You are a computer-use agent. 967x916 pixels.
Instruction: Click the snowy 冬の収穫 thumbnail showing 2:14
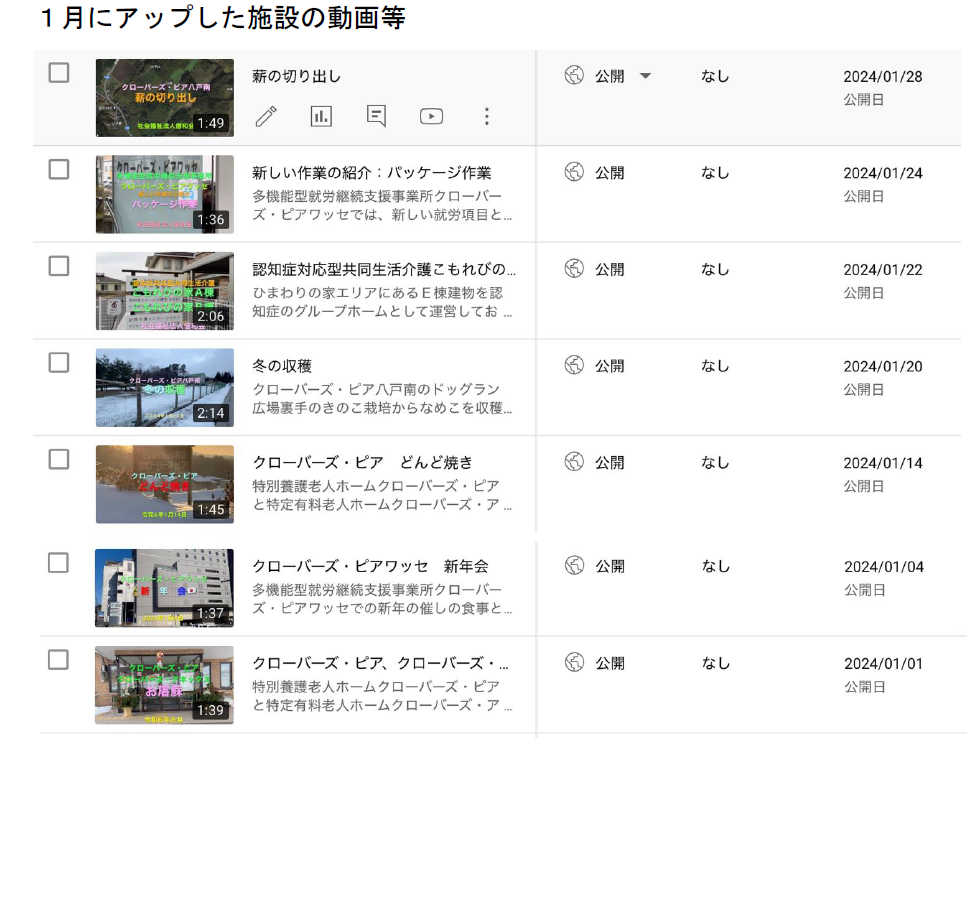pyautogui.click(x=165, y=387)
